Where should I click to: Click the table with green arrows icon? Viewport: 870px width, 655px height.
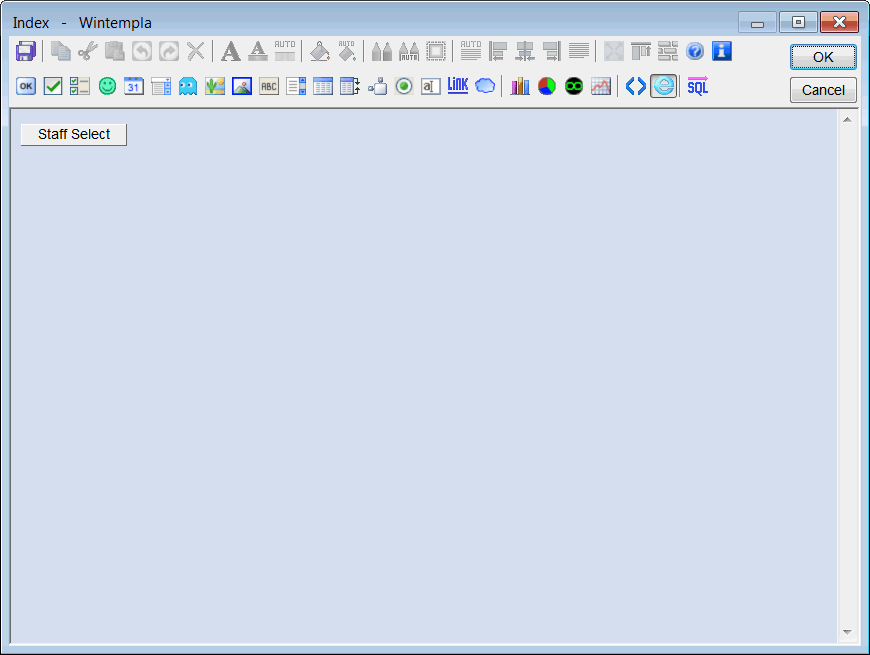click(x=350, y=86)
